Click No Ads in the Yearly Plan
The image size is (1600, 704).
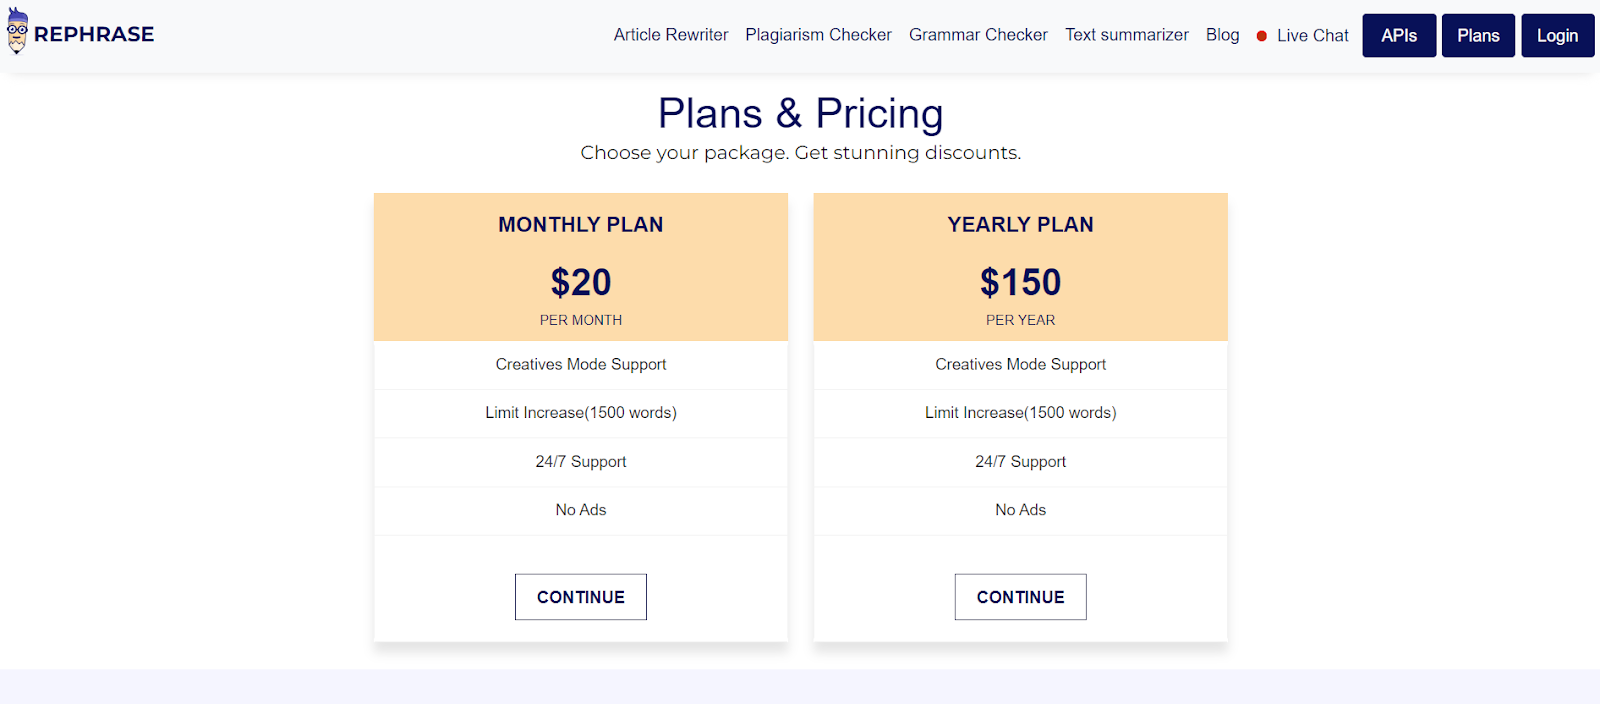tap(1020, 510)
